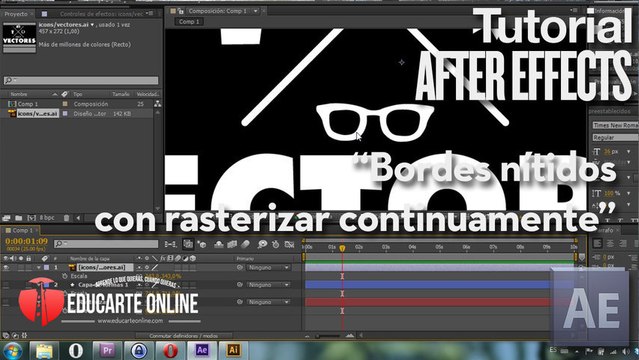Sort project items by Tipo column
The width and height of the screenshot is (639, 360).
78,94
